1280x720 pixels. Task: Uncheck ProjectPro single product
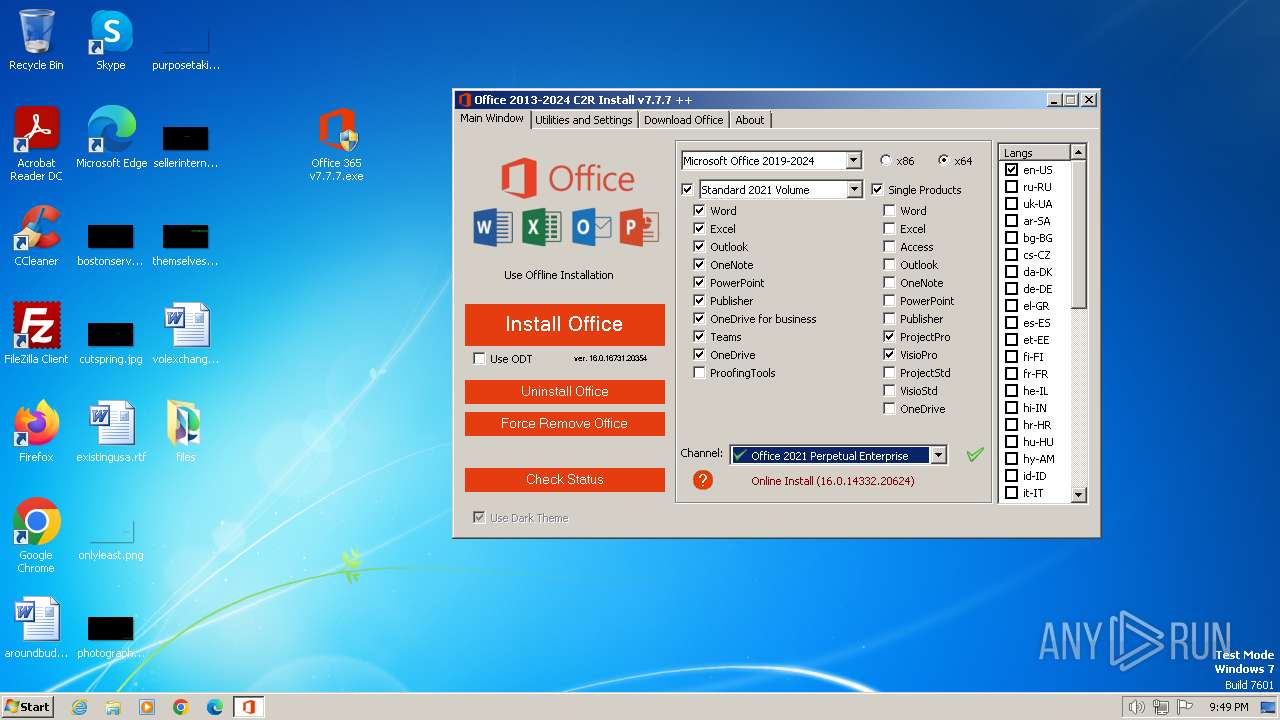[x=889, y=337]
